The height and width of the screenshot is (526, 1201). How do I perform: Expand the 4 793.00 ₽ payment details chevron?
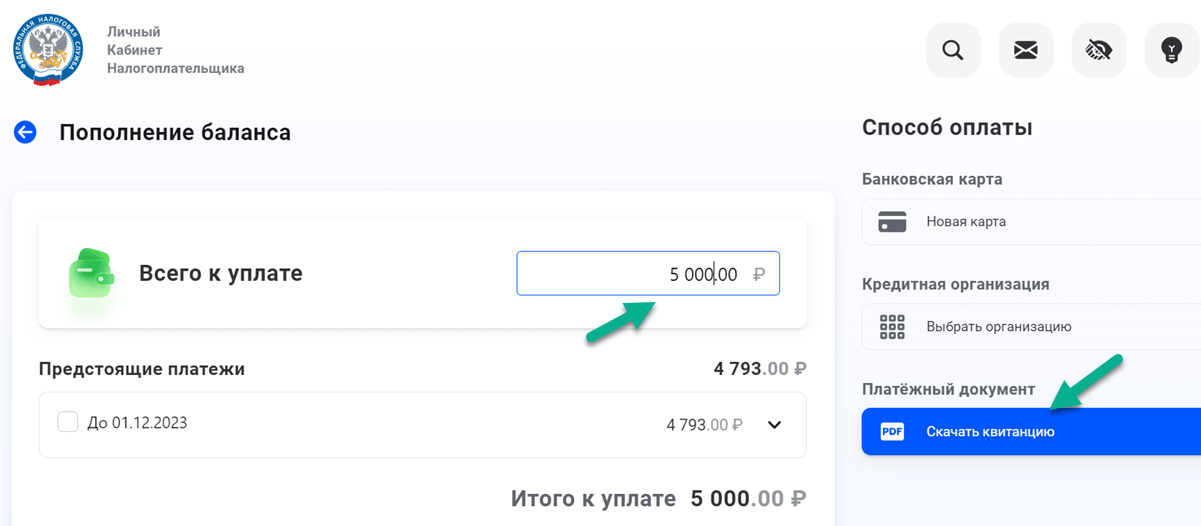pyautogui.click(x=774, y=425)
